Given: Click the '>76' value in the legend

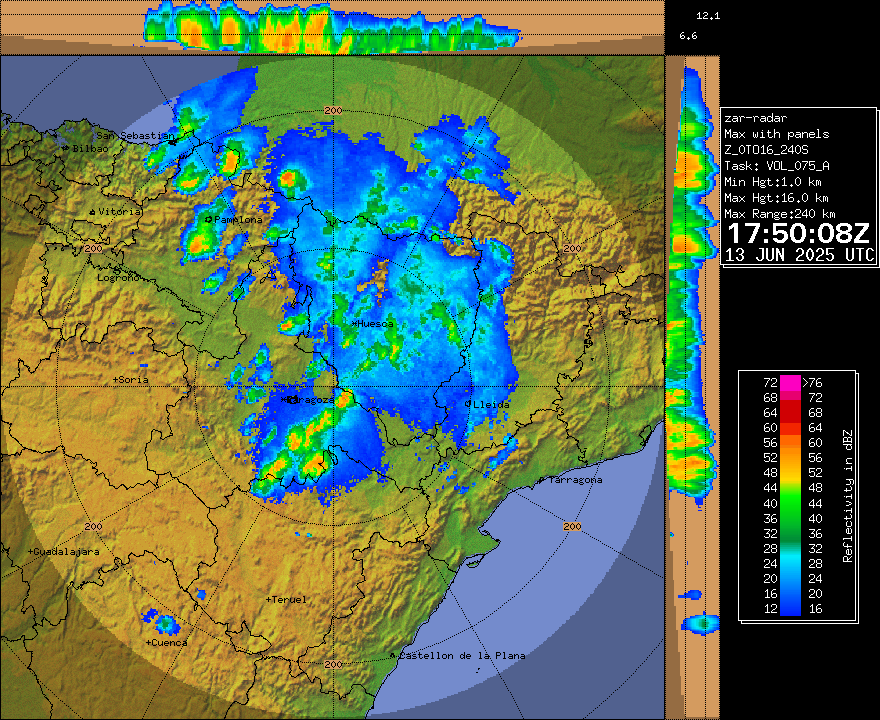Looking at the screenshot, I should pyautogui.click(x=812, y=383).
